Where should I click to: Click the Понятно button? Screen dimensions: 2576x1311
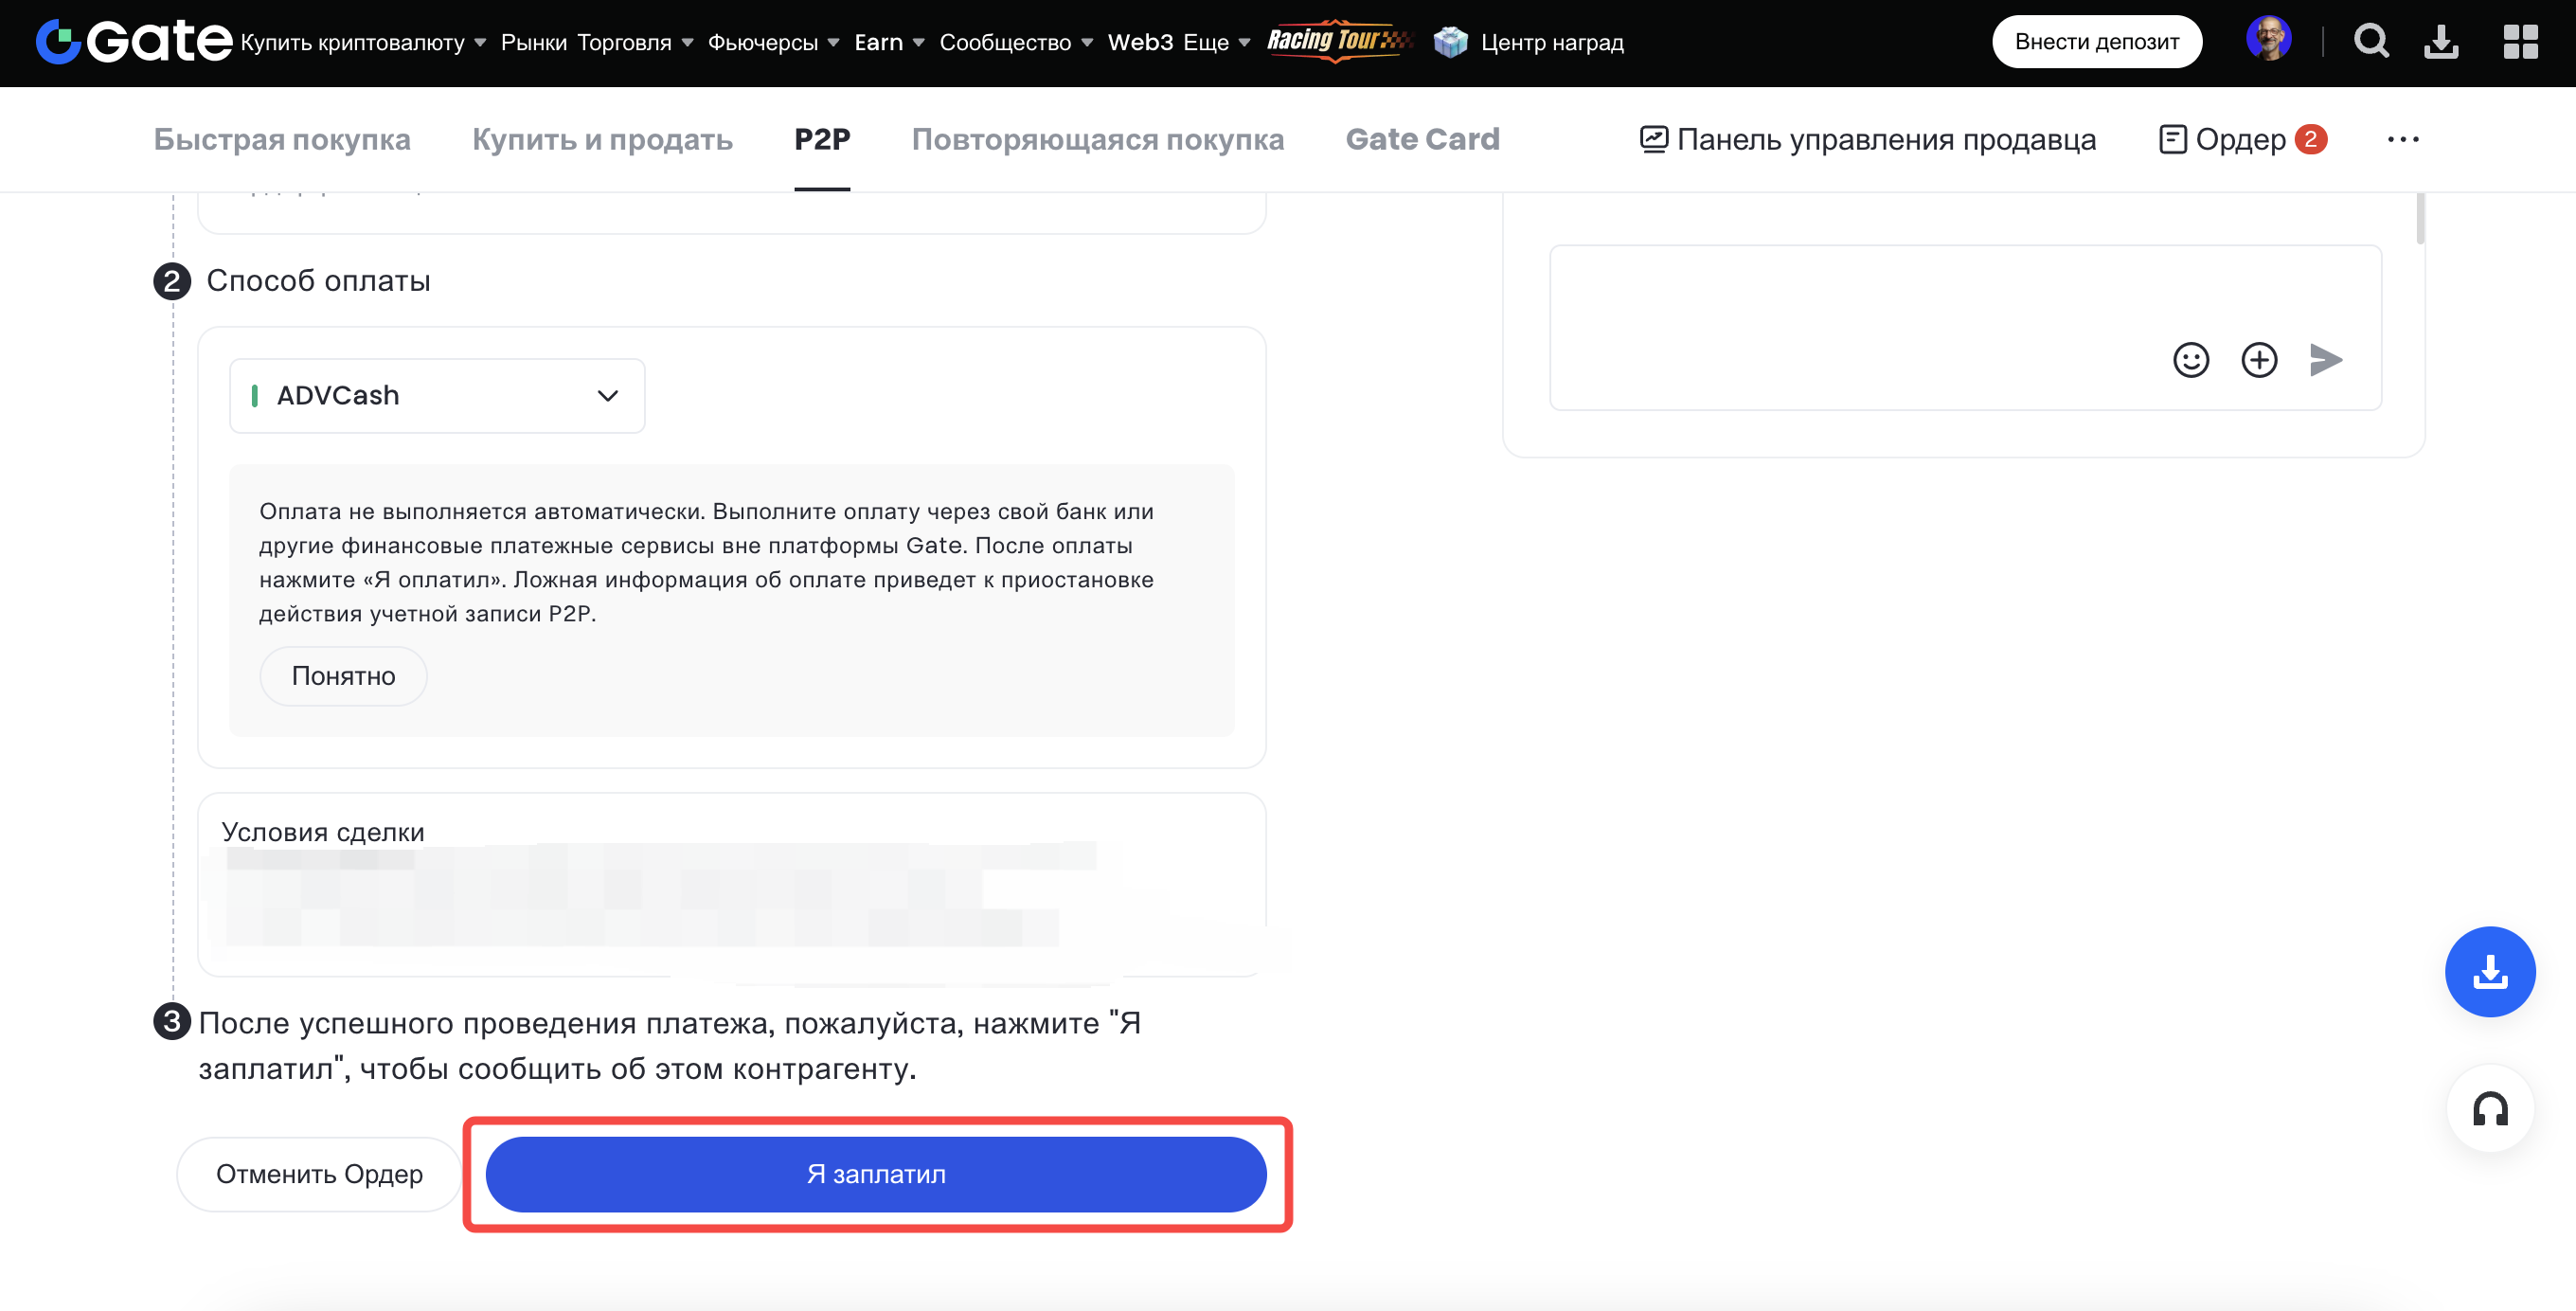click(343, 676)
